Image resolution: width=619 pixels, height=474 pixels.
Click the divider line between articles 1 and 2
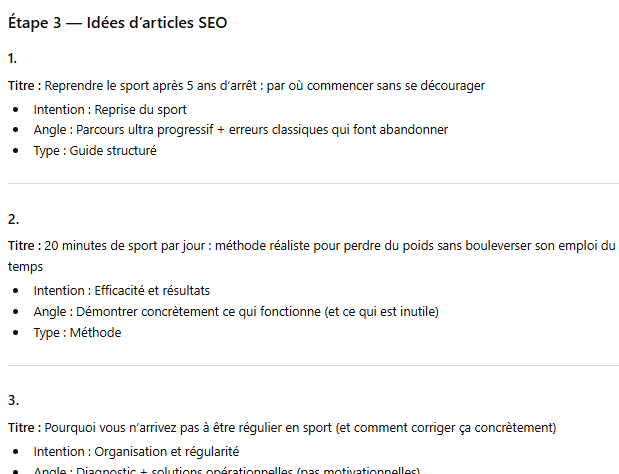[x=313, y=184]
